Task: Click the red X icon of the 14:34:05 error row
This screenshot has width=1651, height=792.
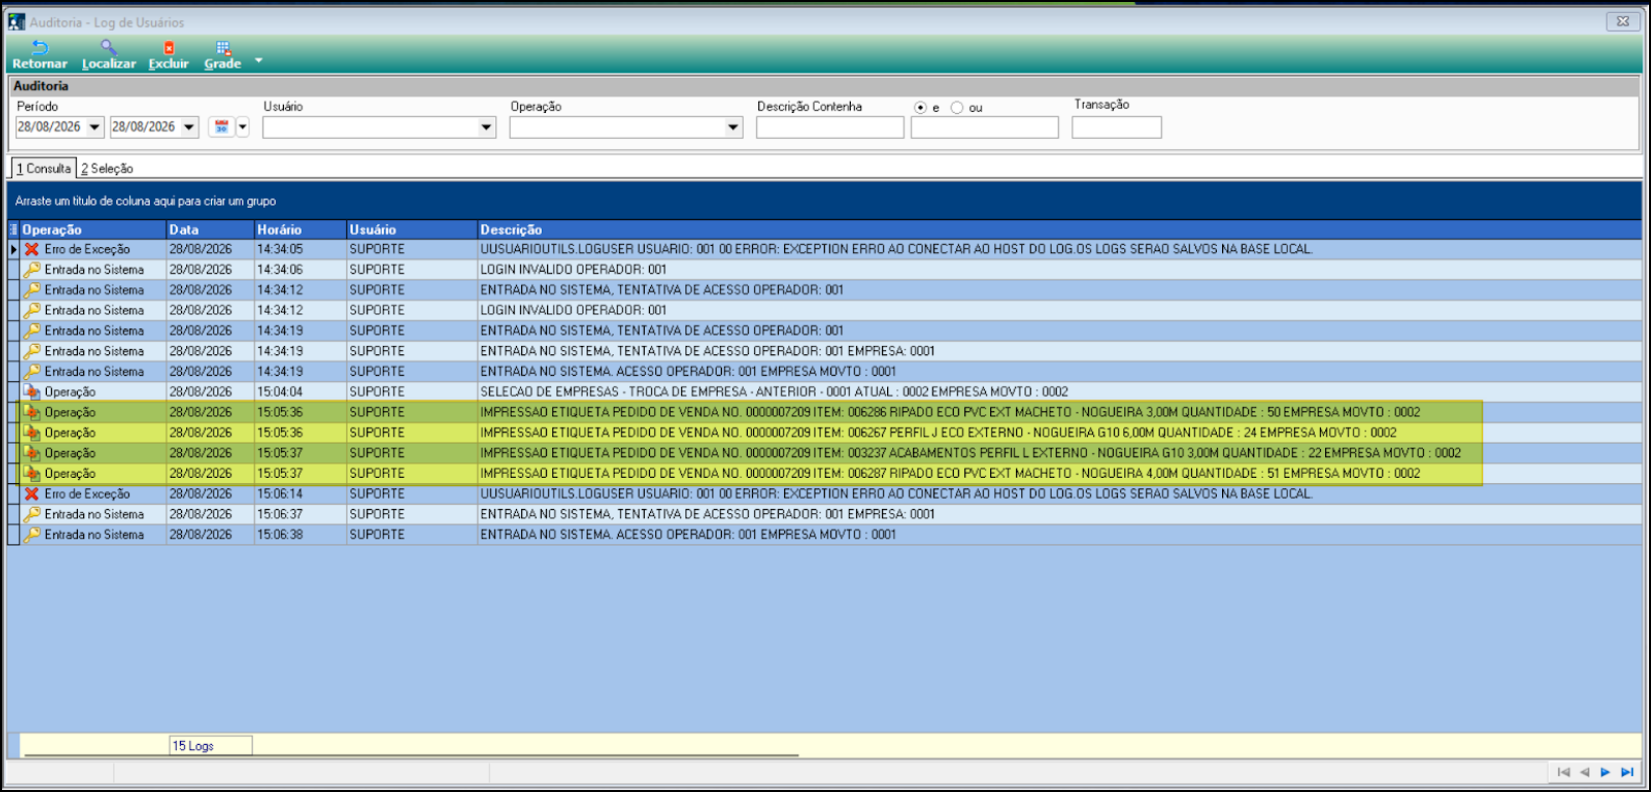Action: point(32,249)
